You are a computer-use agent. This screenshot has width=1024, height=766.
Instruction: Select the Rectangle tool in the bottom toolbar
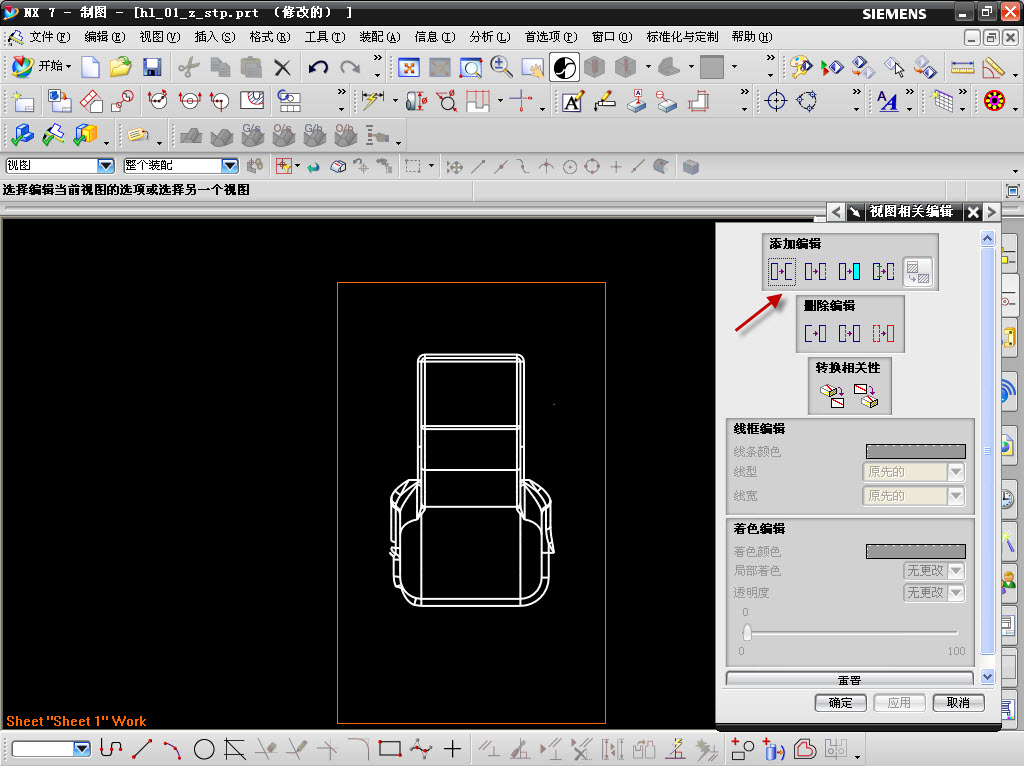click(390, 748)
